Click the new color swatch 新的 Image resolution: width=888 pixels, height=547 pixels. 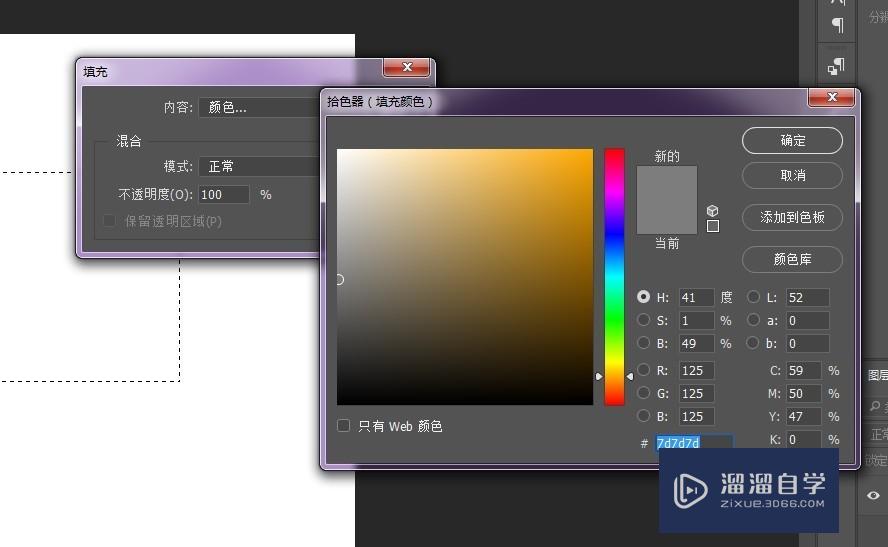point(667,183)
